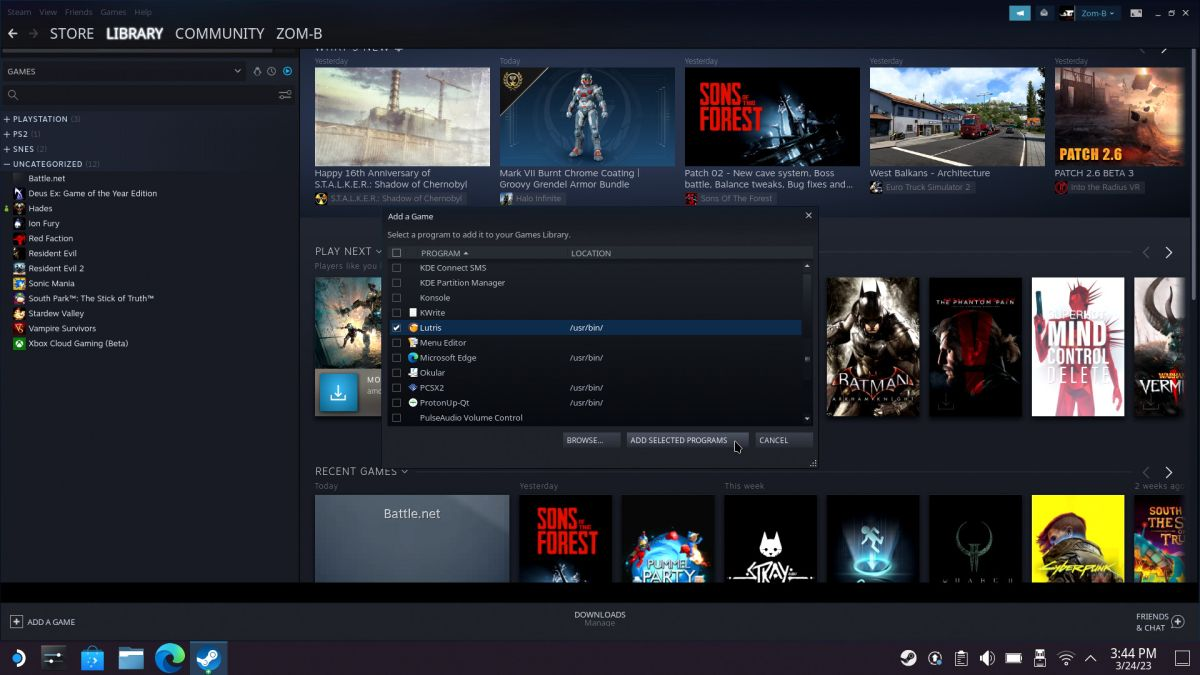1200x675 pixels.
Task: Switch to the STORE tab
Action: tap(71, 33)
